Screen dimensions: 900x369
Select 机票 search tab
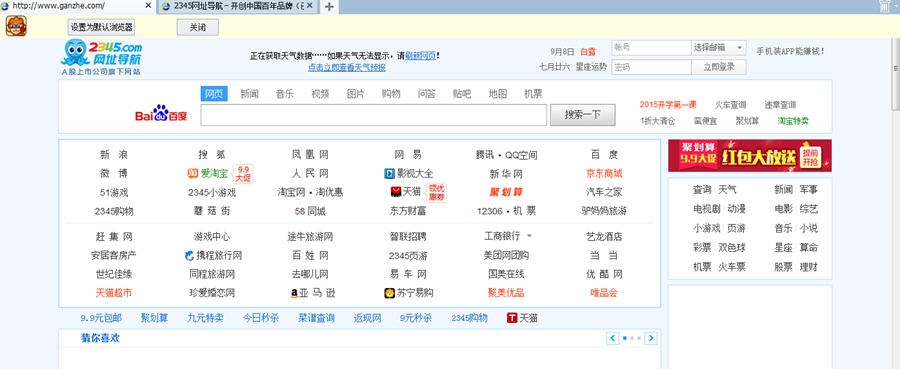(533, 94)
